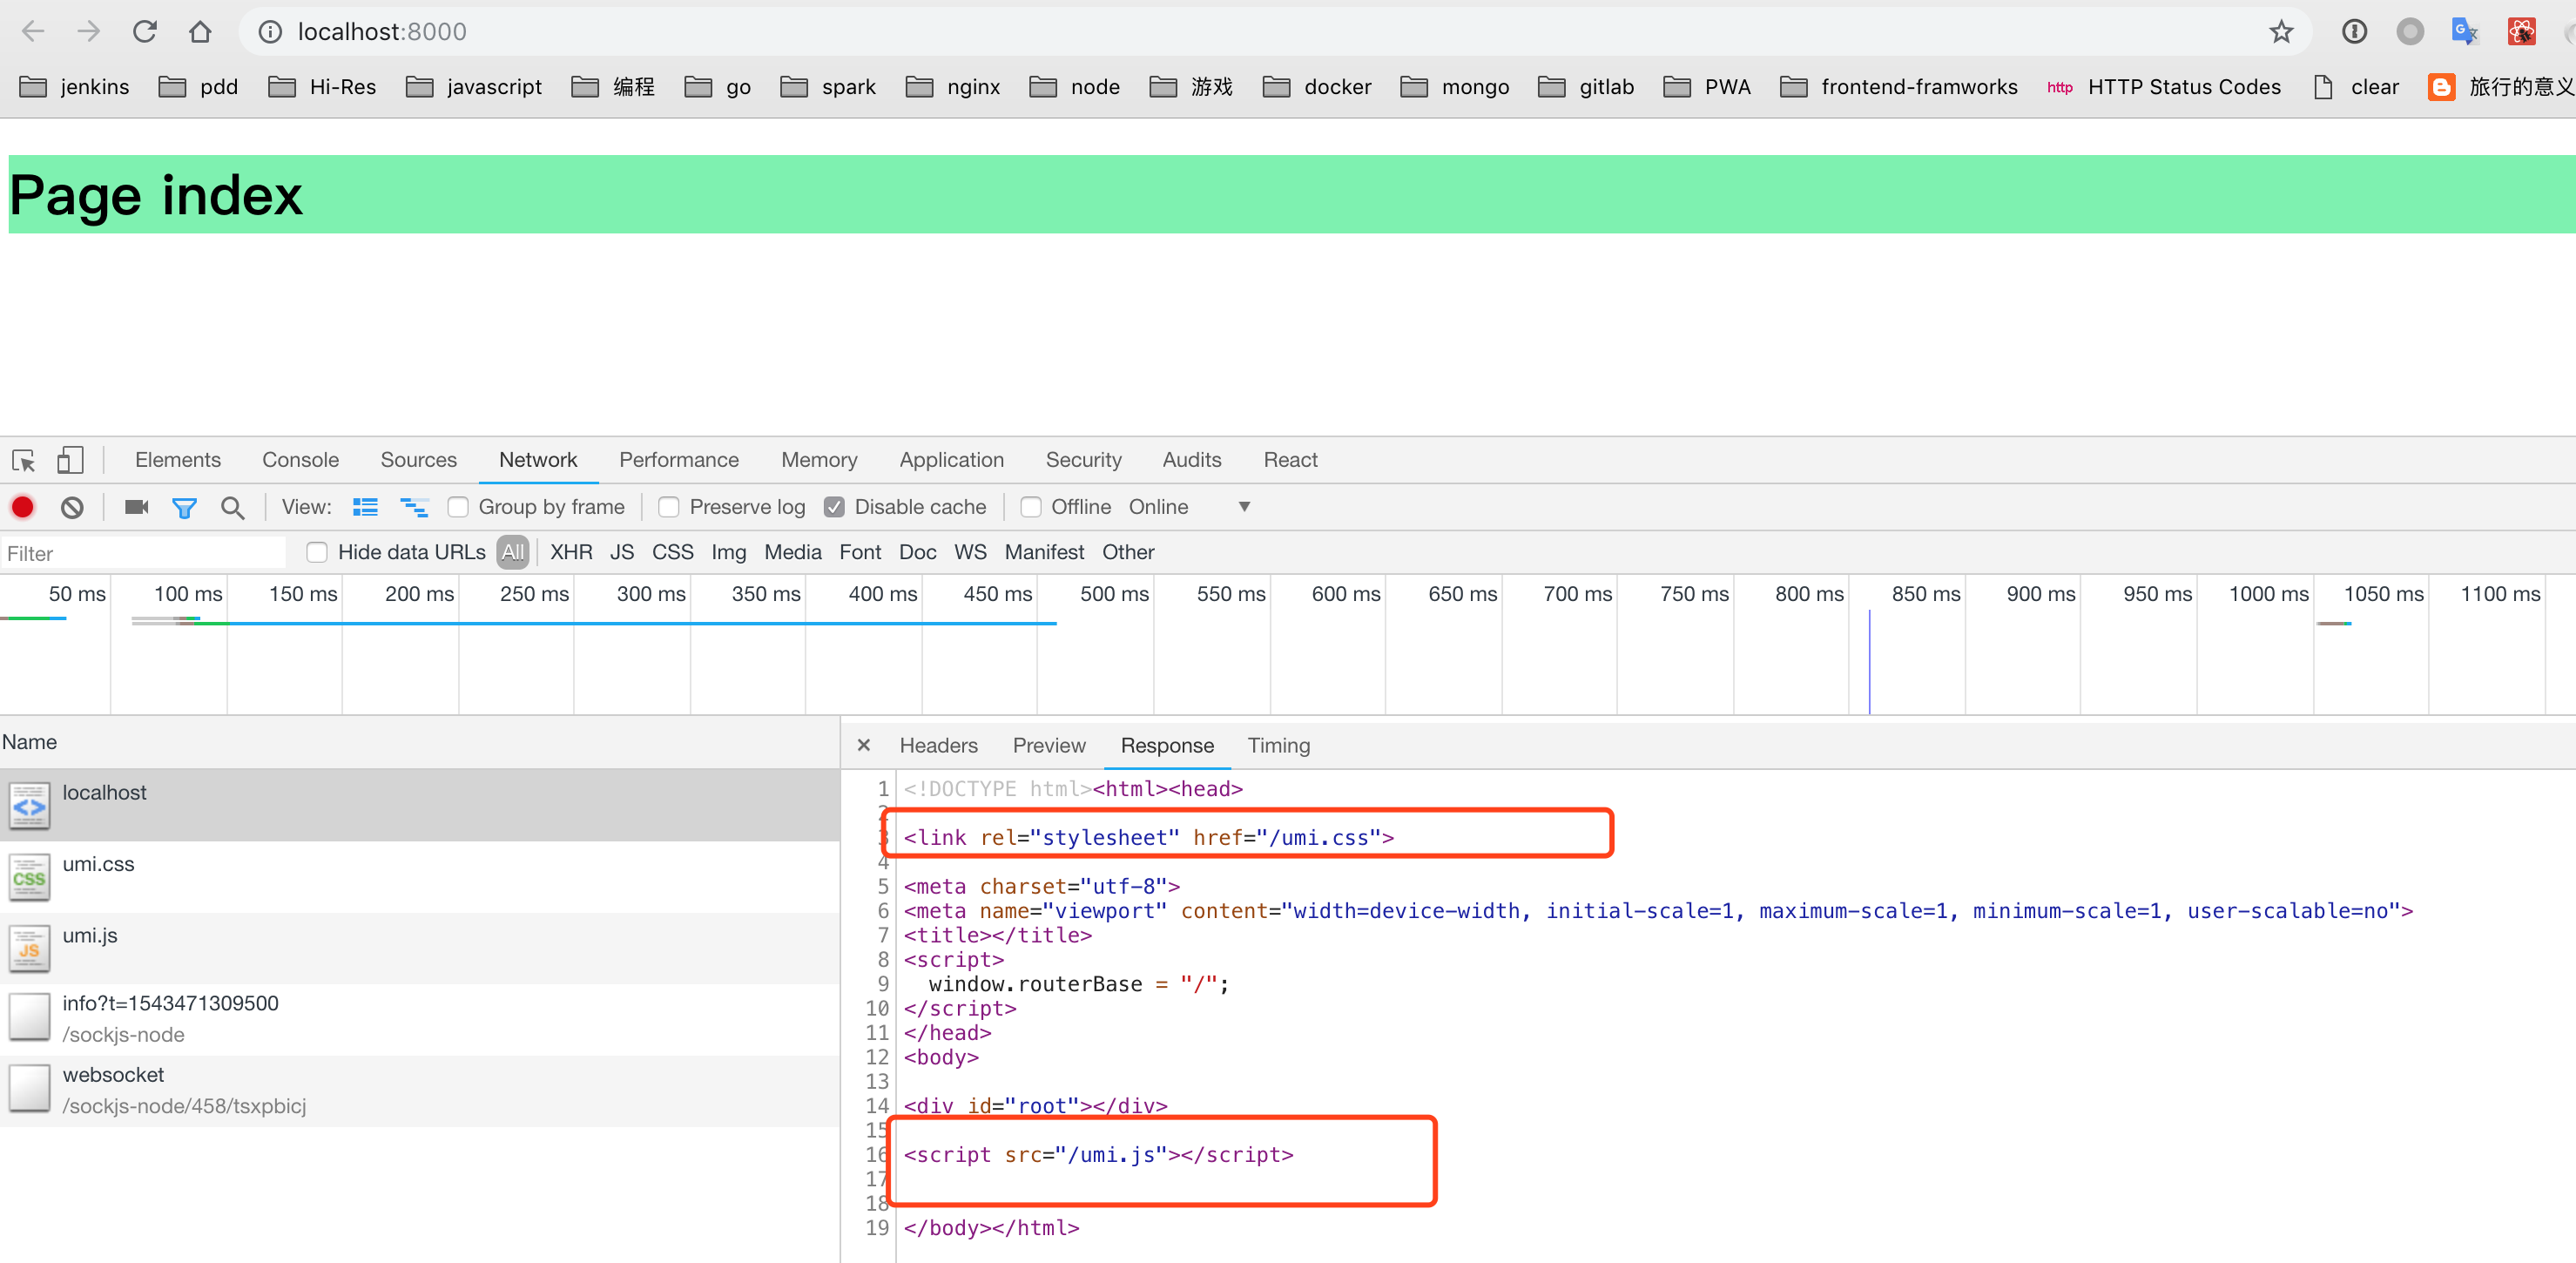This screenshot has width=2576, height=1263.
Task: Clear the network log
Action: click(x=71, y=507)
